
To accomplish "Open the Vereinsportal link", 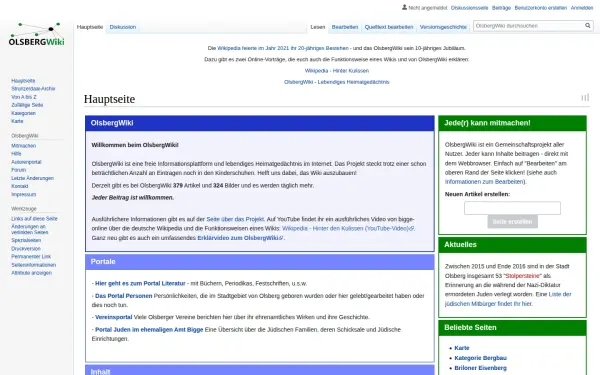I will [114, 317].
